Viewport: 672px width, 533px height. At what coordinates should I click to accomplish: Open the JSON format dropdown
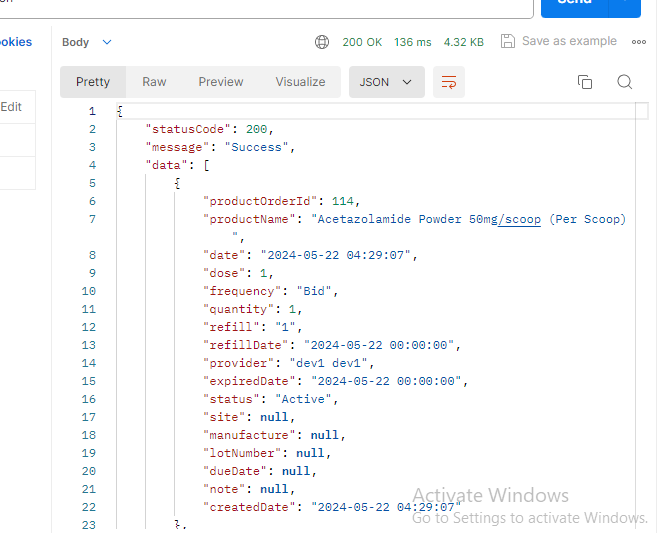point(387,82)
